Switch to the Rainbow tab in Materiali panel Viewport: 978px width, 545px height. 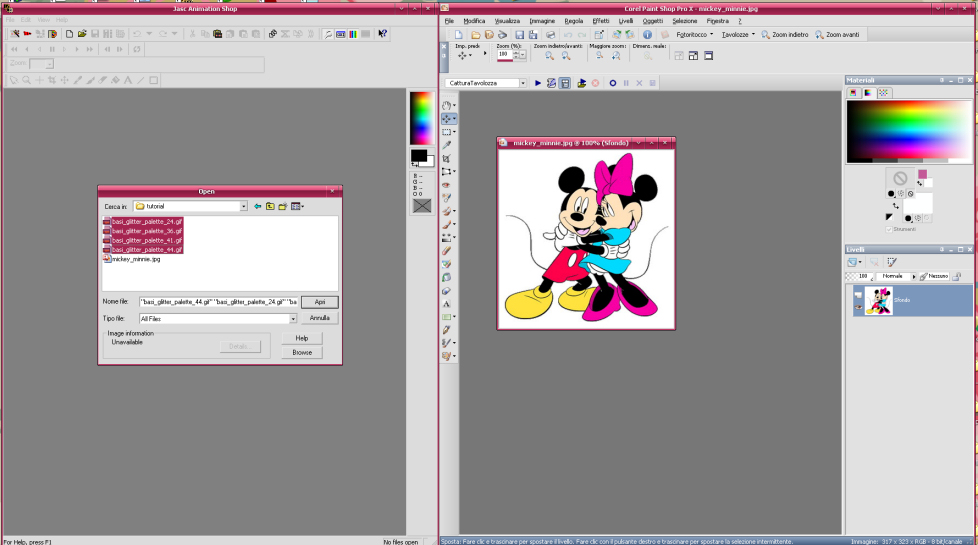coord(868,93)
